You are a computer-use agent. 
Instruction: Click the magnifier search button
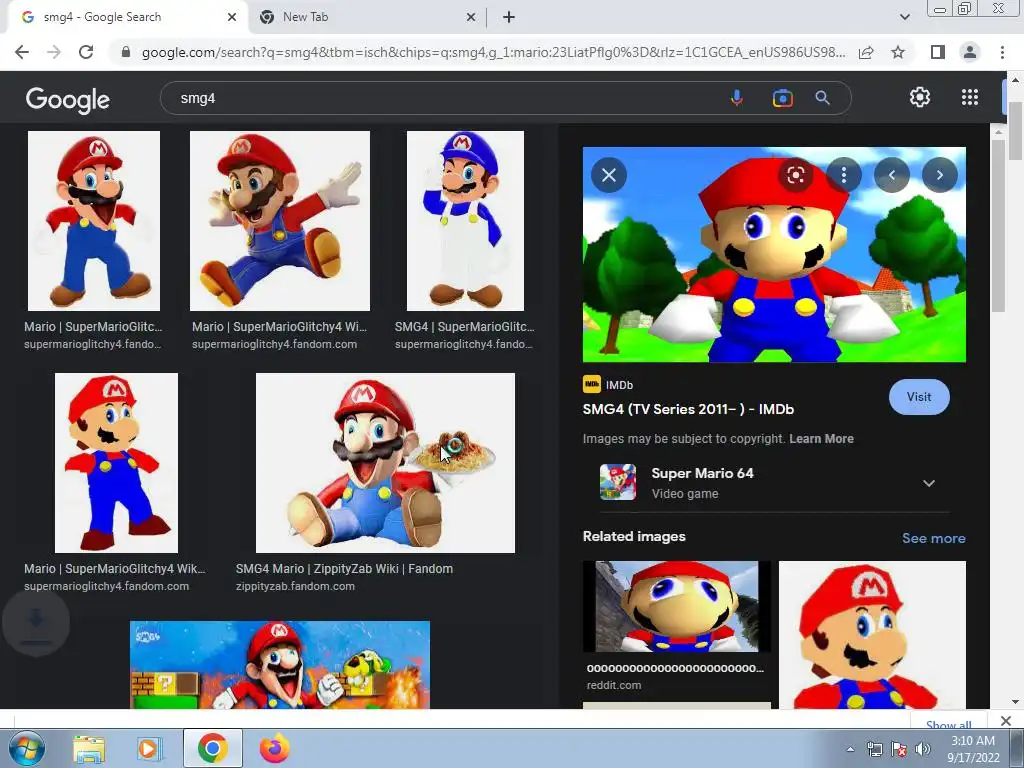(822, 98)
